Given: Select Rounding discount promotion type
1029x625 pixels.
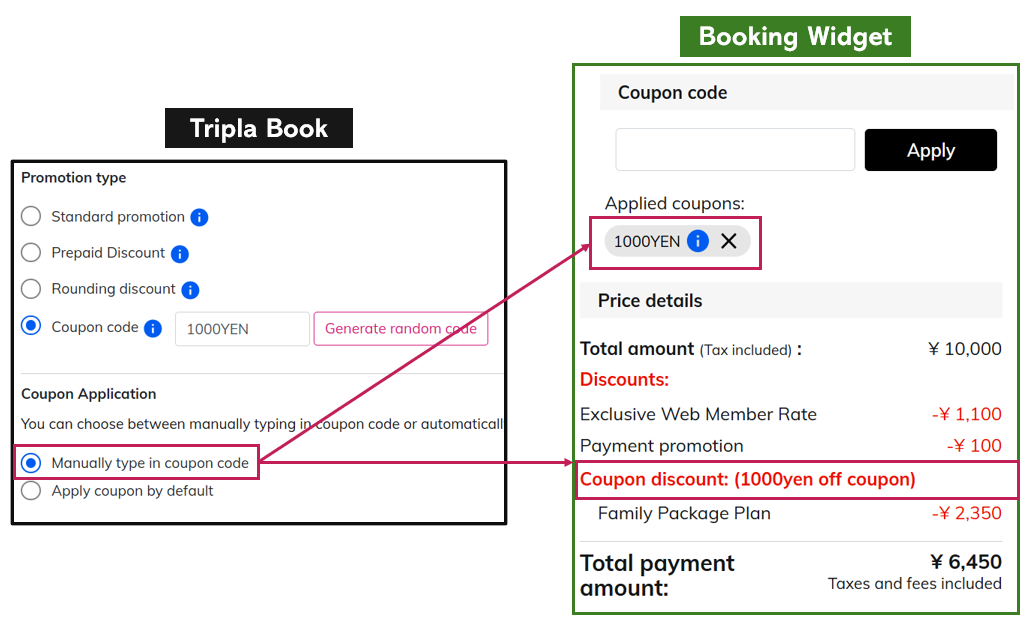Looking at the screenshot, I should point(31,289).
